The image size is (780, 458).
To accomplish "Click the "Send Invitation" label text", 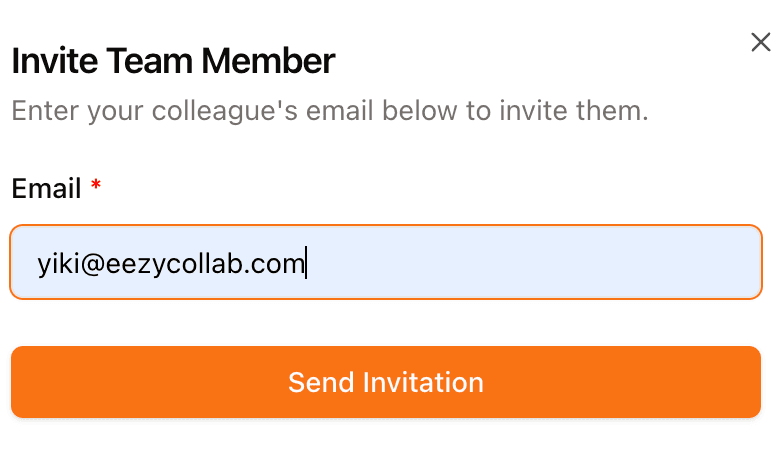I will pyautogui.click(x=386, y=382).
